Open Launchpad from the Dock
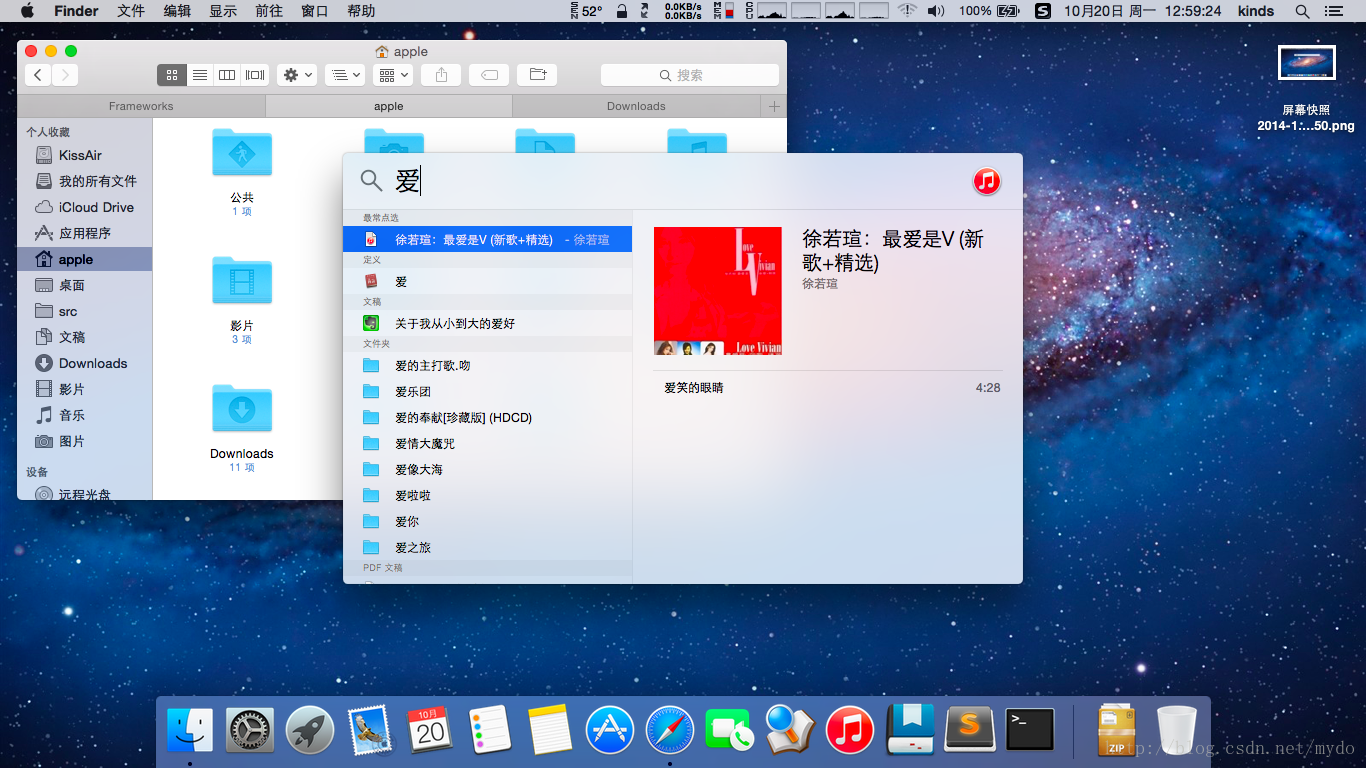This screenshot has width=1366, height=768. click(310, 730)
